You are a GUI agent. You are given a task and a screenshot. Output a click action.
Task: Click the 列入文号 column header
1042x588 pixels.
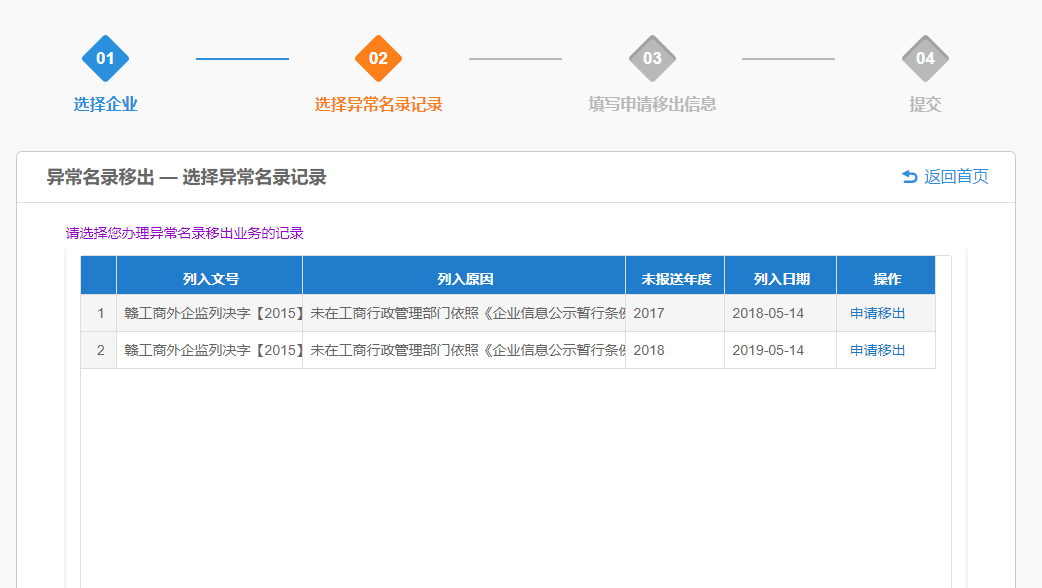(210, 279)
